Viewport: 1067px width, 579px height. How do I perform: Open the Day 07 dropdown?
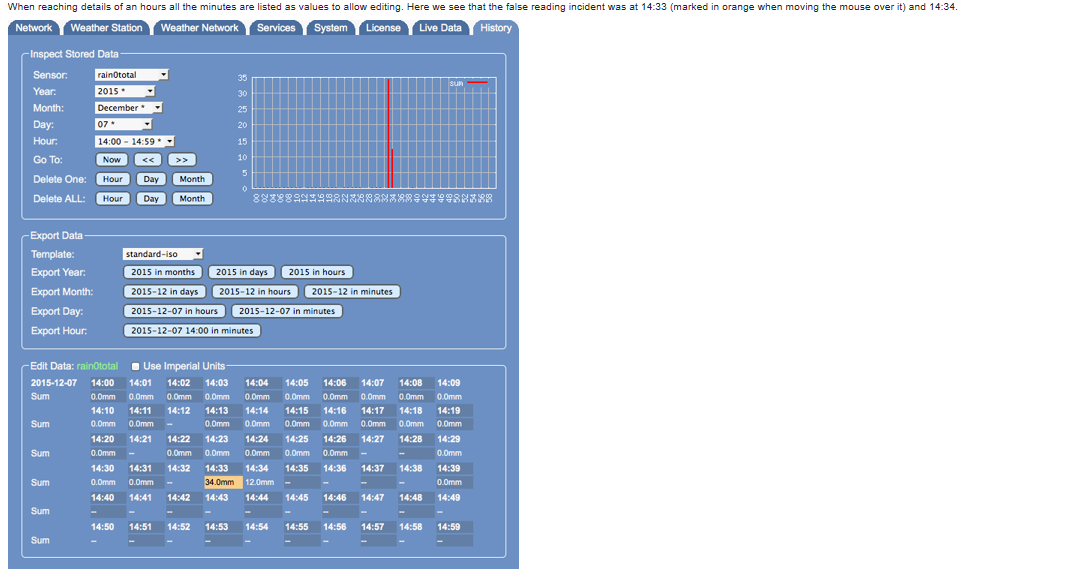click(123, 125)
